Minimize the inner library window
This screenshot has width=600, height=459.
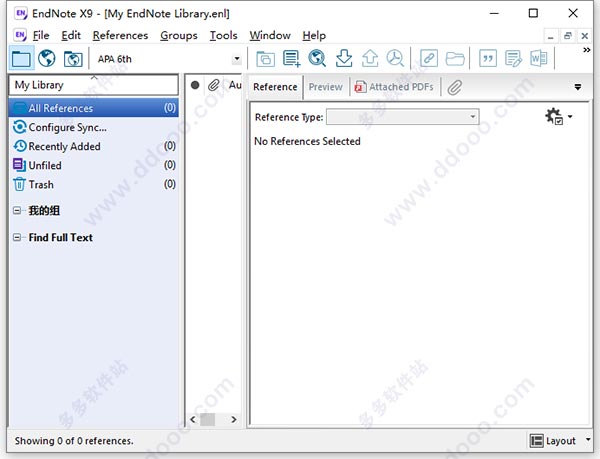pyautogui.click(x=551, y=36)
